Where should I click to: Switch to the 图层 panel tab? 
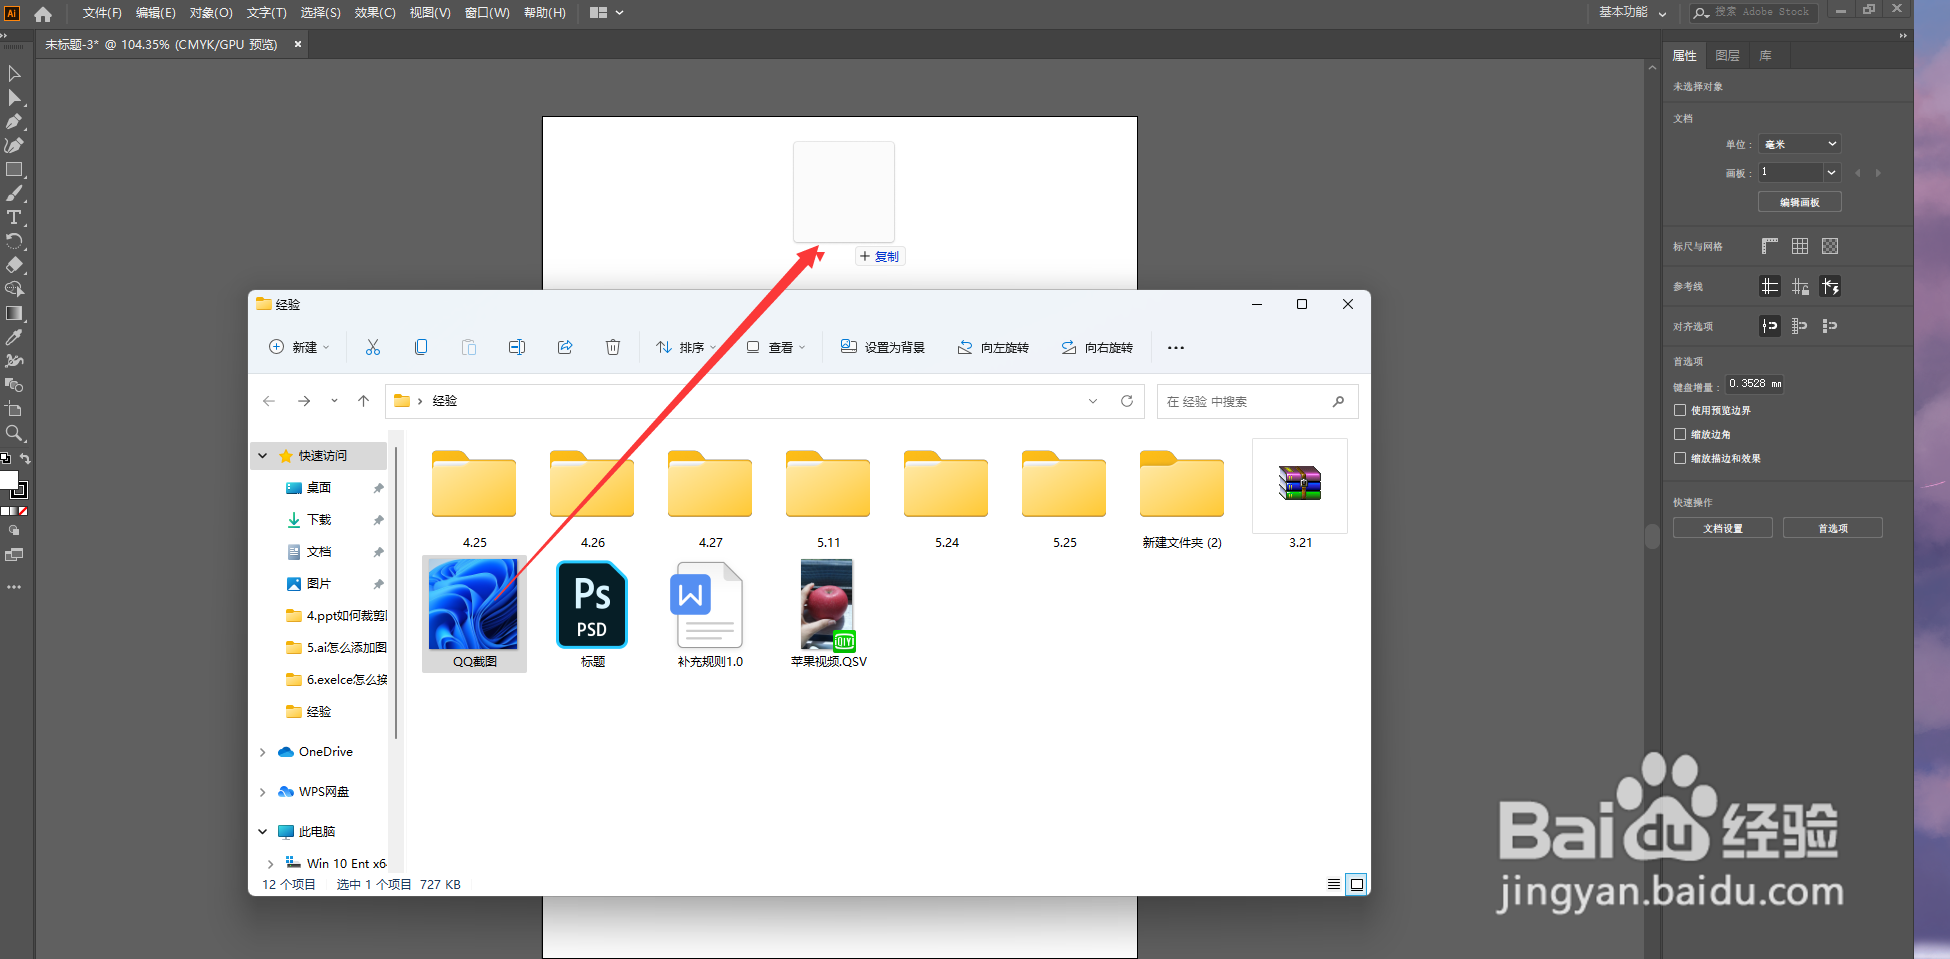coord(1727,56)
